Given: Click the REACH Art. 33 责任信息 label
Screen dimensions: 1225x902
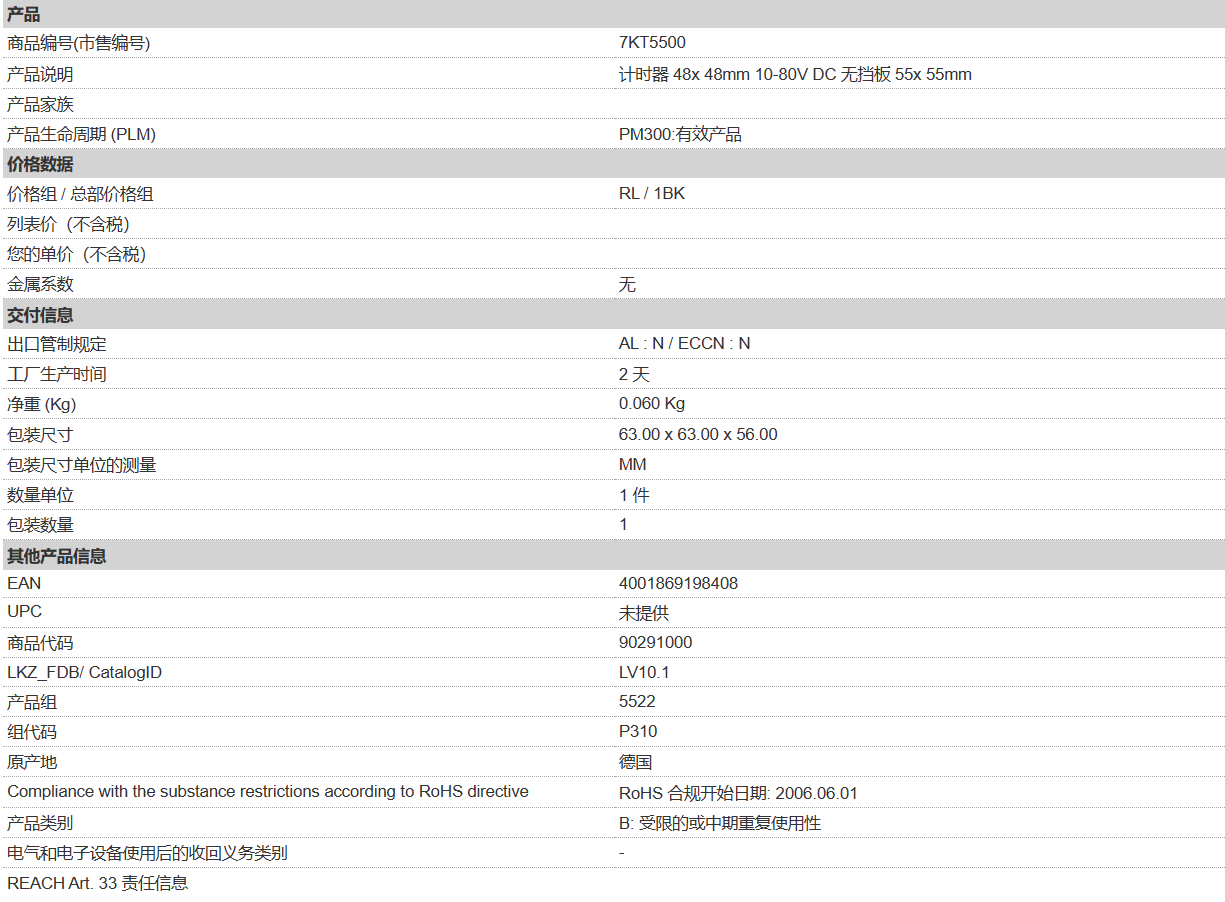Looking at the screenshot, I should click(x=97, y=883).
